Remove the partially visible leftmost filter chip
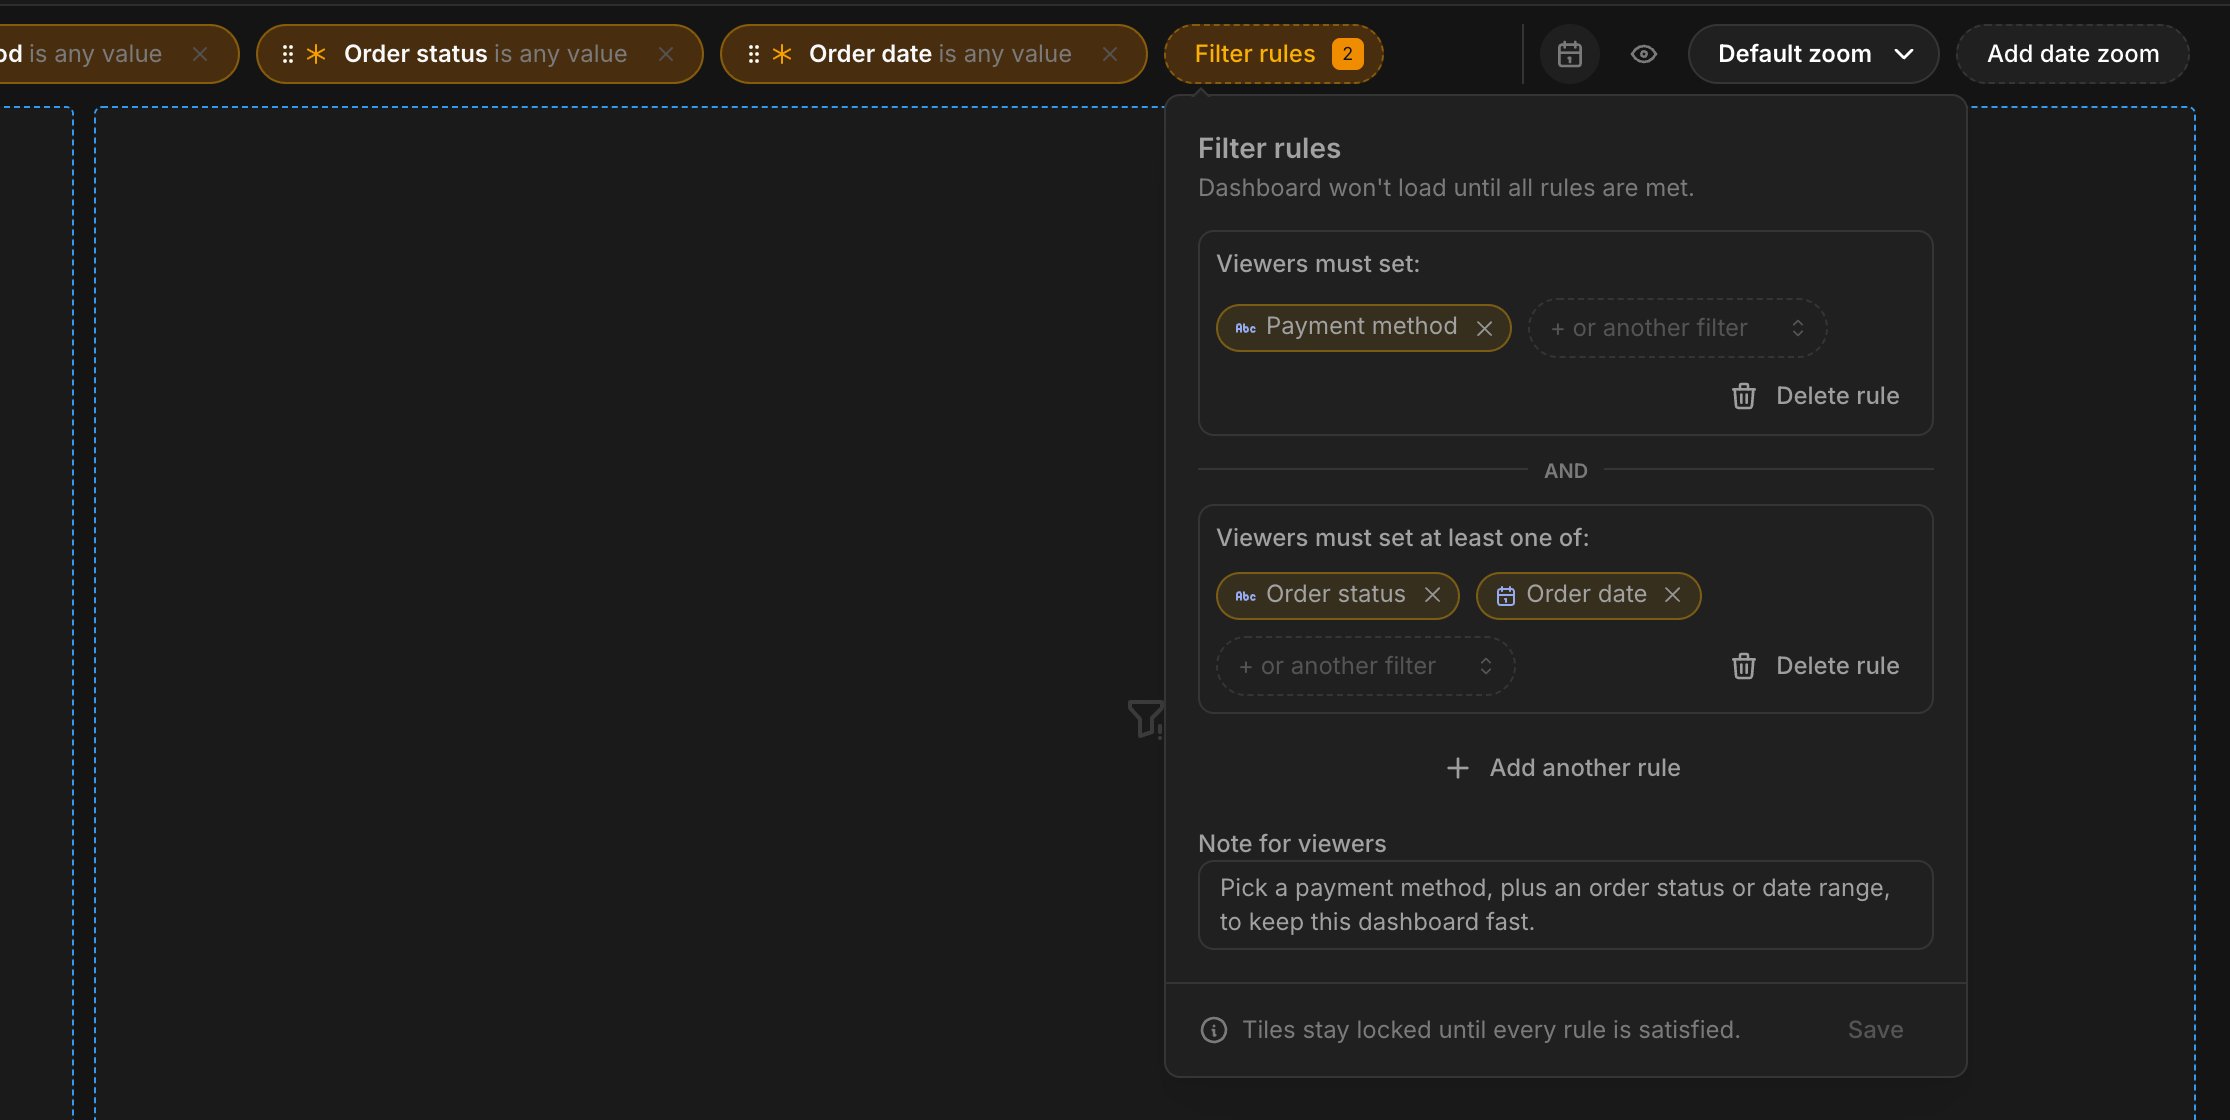 click(x=200, y=54)
